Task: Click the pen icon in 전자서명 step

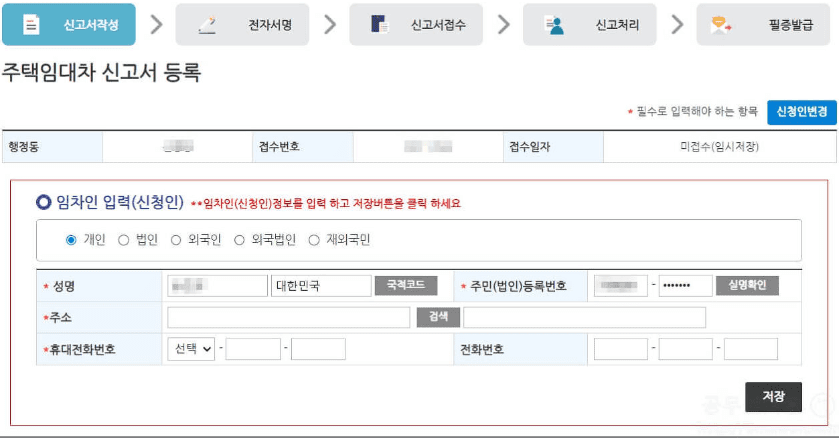Action: point(207,25)
